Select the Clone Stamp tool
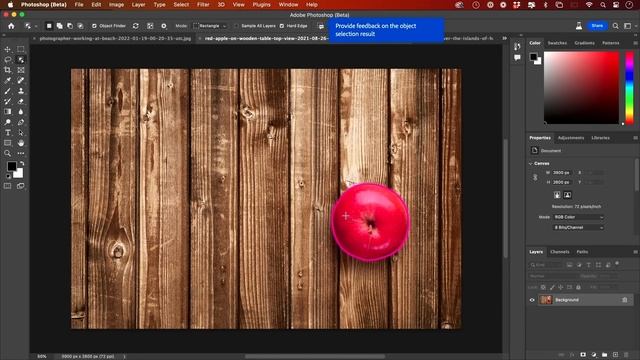Screen dimensions: 640x360 [x=21, y=91]
